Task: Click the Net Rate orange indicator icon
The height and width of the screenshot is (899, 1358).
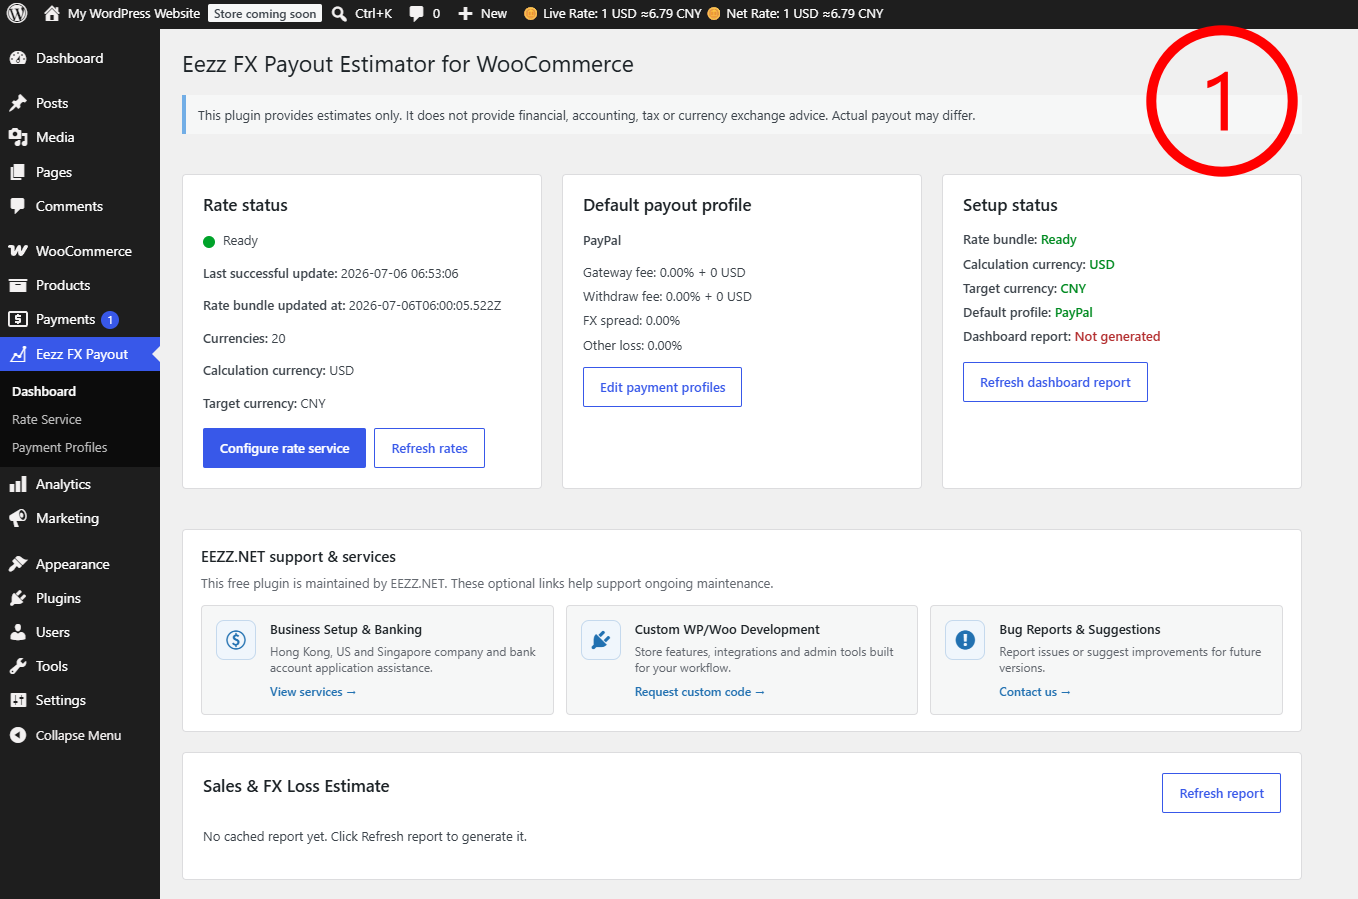Action: 714,14
